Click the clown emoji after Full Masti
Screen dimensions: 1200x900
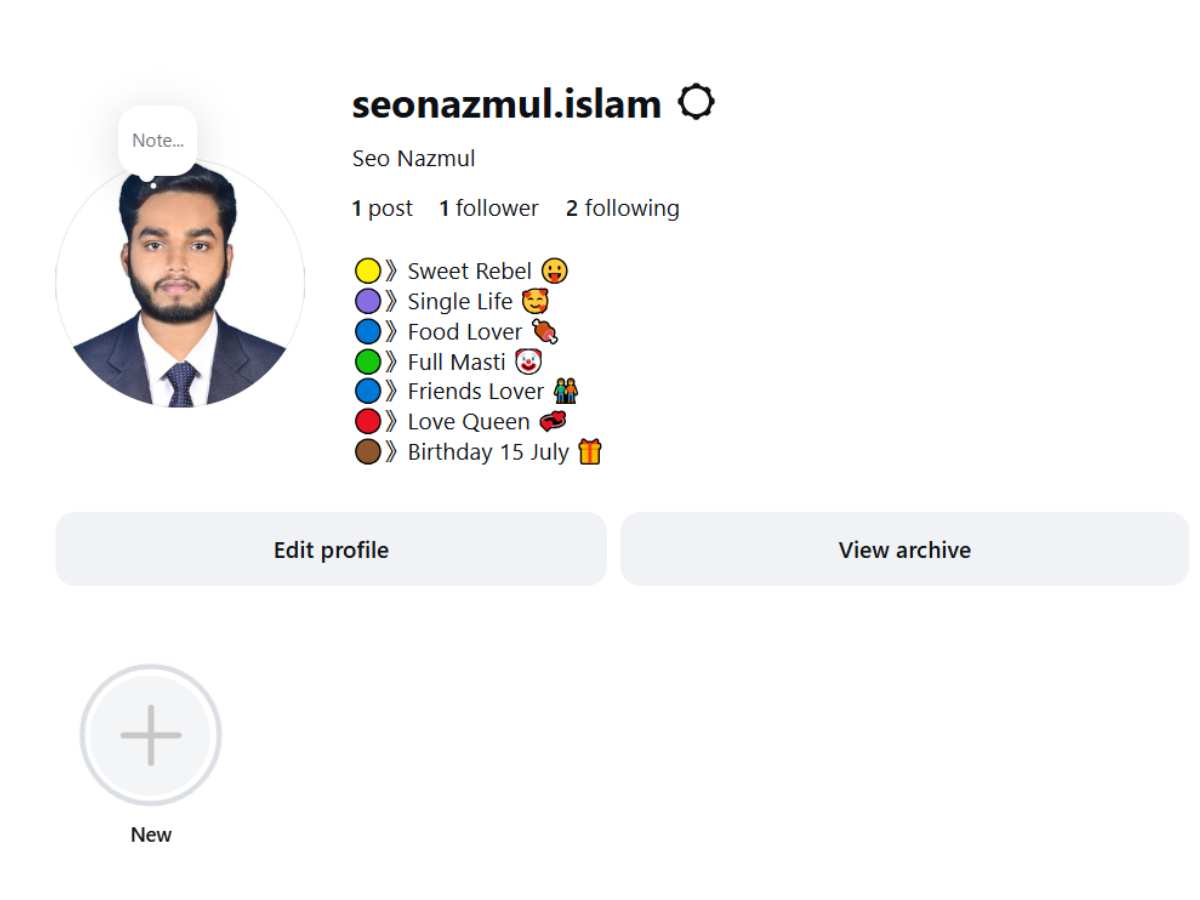click(528, 361)
